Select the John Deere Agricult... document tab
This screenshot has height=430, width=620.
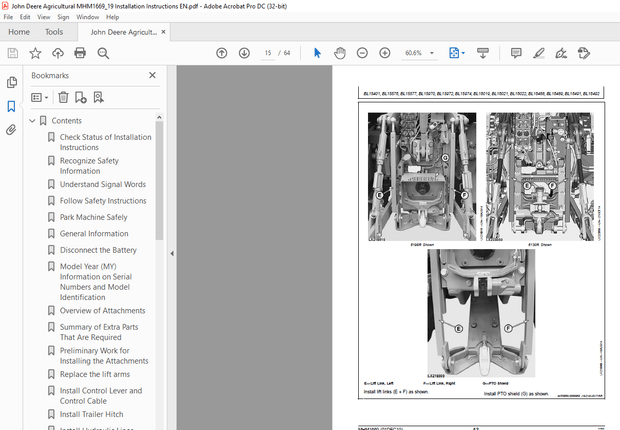click(123, 32)
